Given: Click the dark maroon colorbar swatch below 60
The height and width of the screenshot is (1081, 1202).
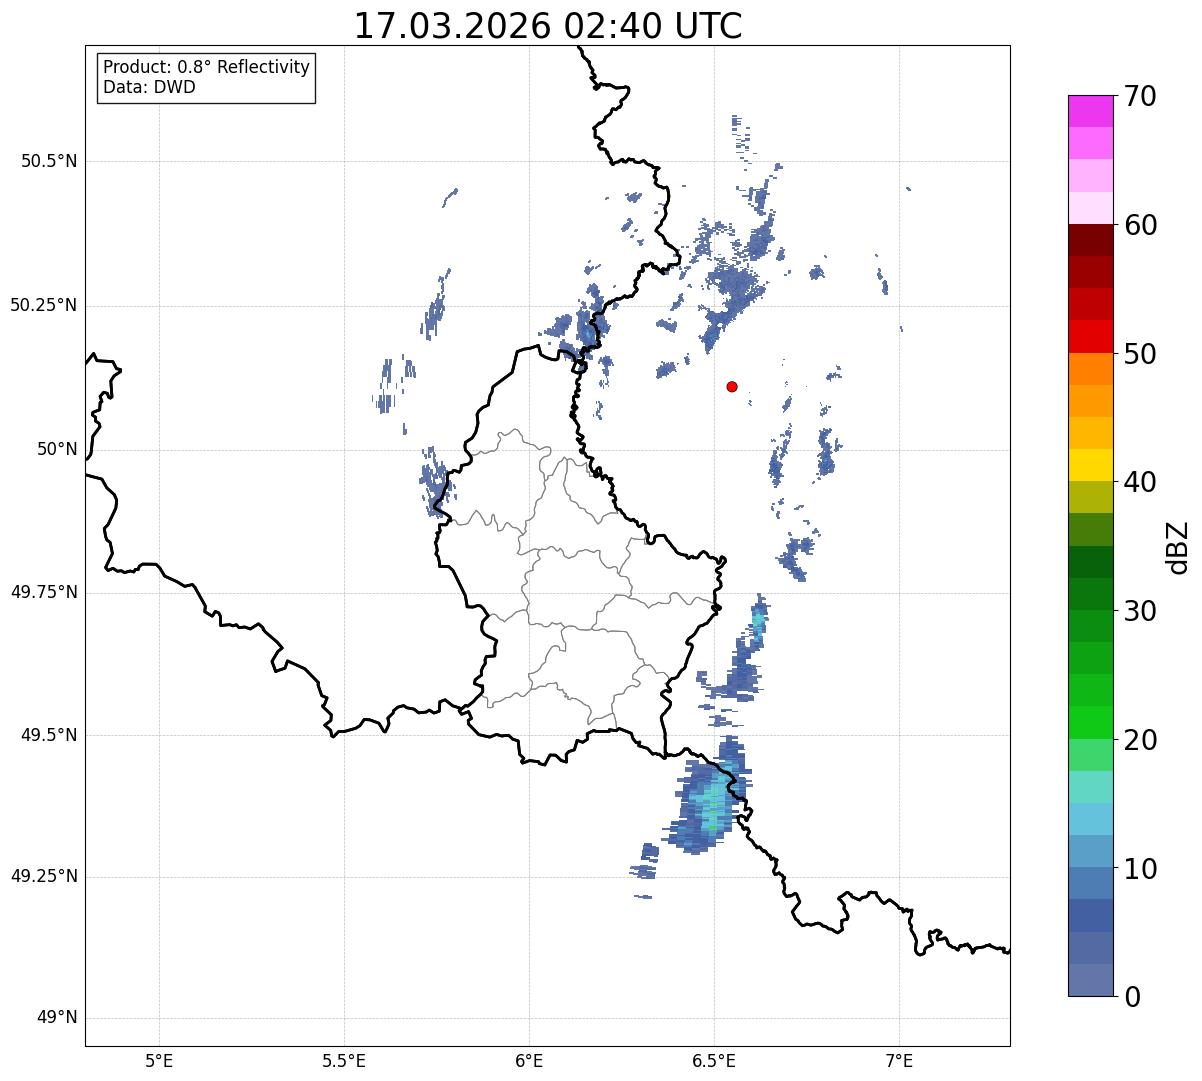Looking at the screenshot, I should click(1091, 240).
